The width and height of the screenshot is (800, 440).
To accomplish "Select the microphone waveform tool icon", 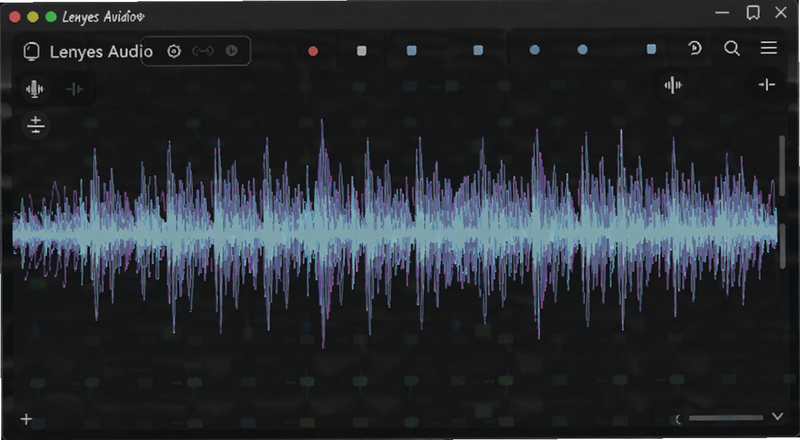I will 35,89.
